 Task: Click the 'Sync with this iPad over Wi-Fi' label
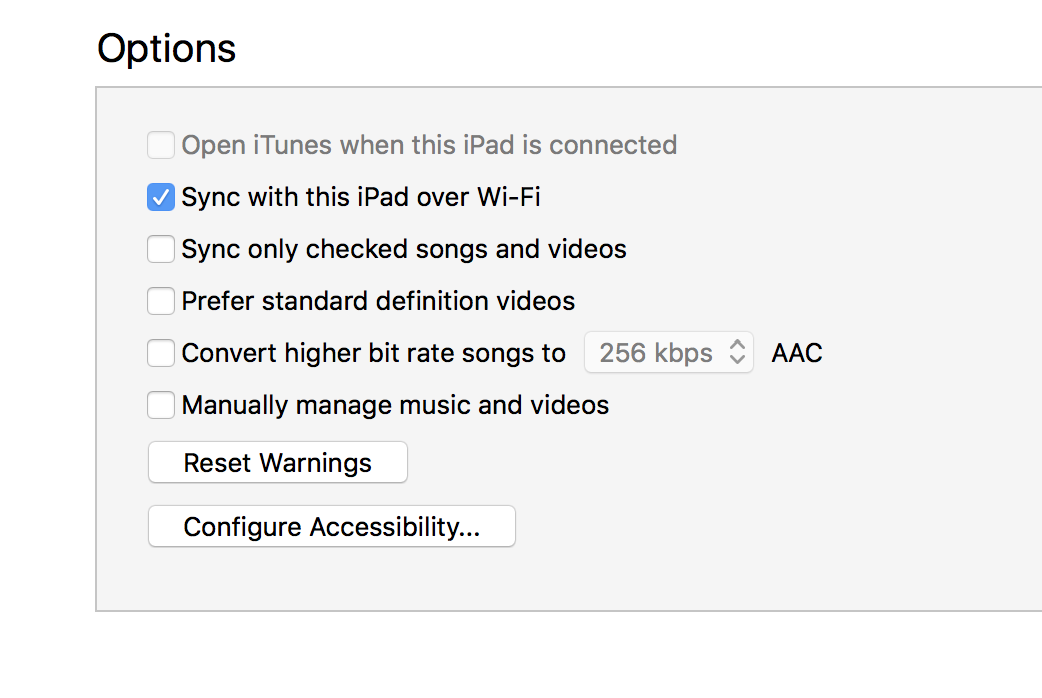(x=360, y=197)
